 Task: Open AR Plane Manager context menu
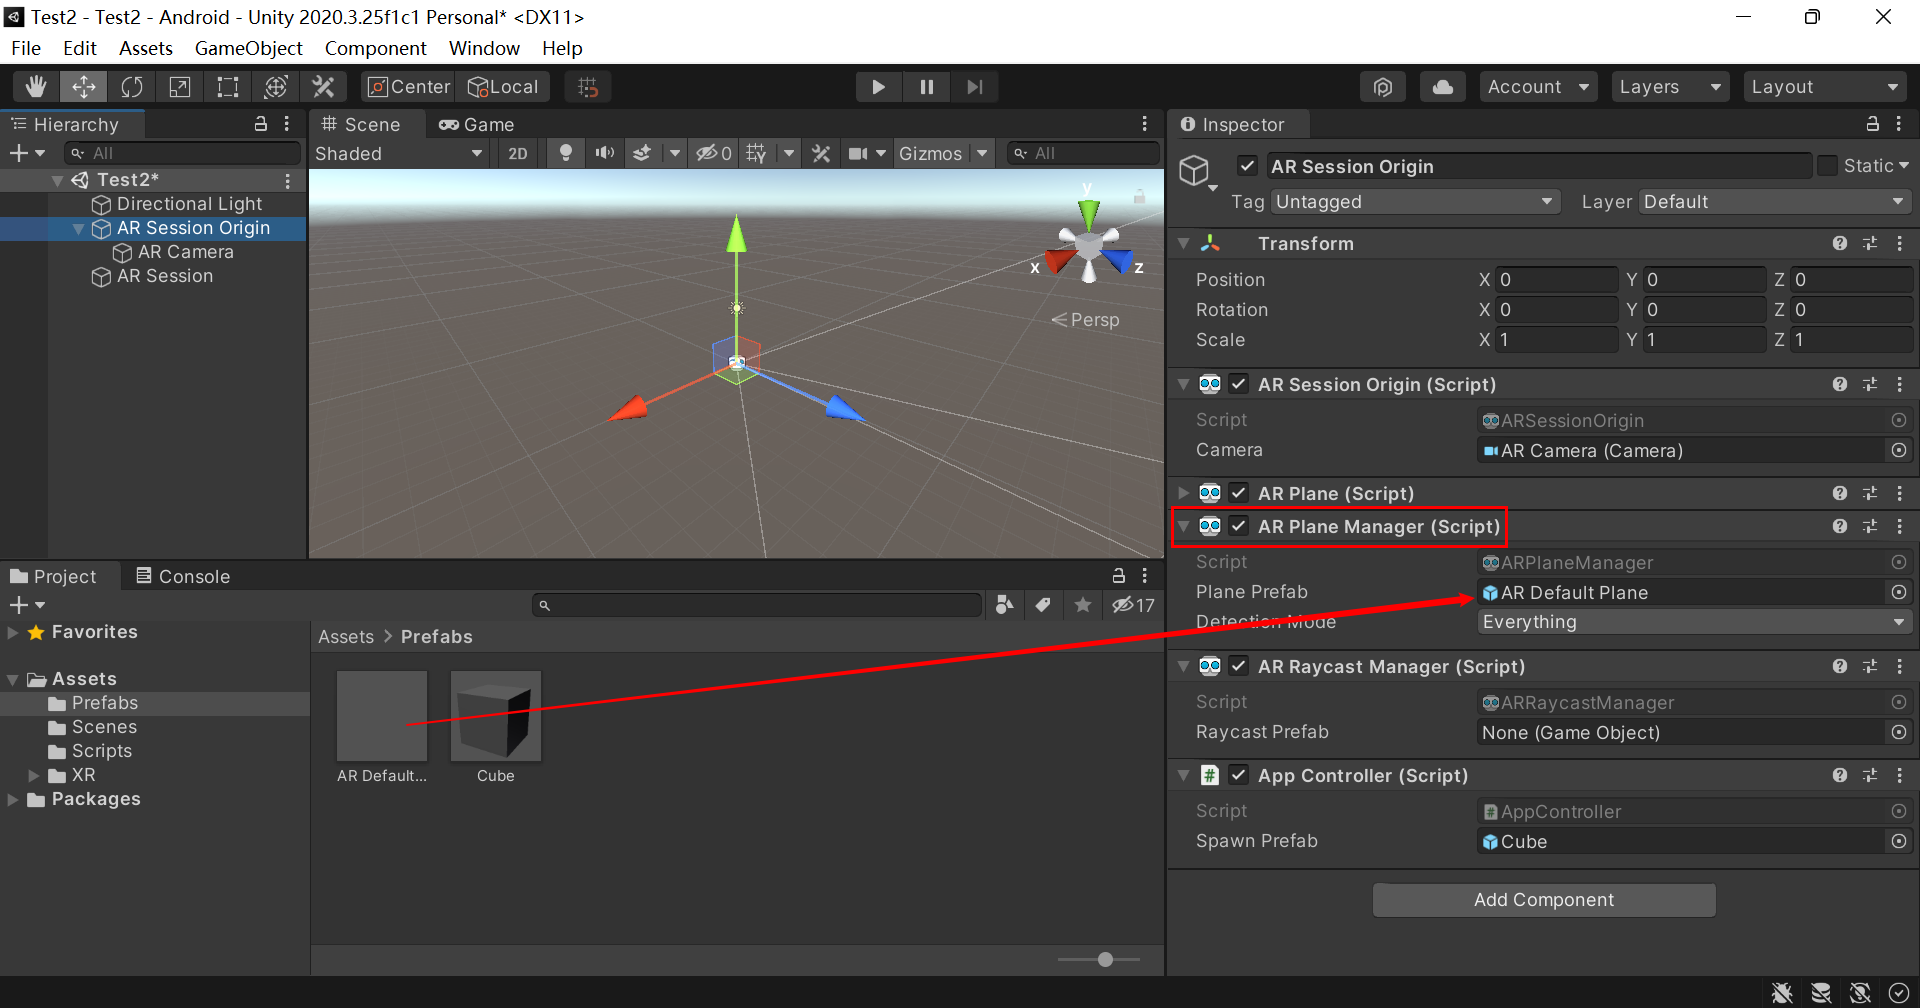[x=1899, y=526]
